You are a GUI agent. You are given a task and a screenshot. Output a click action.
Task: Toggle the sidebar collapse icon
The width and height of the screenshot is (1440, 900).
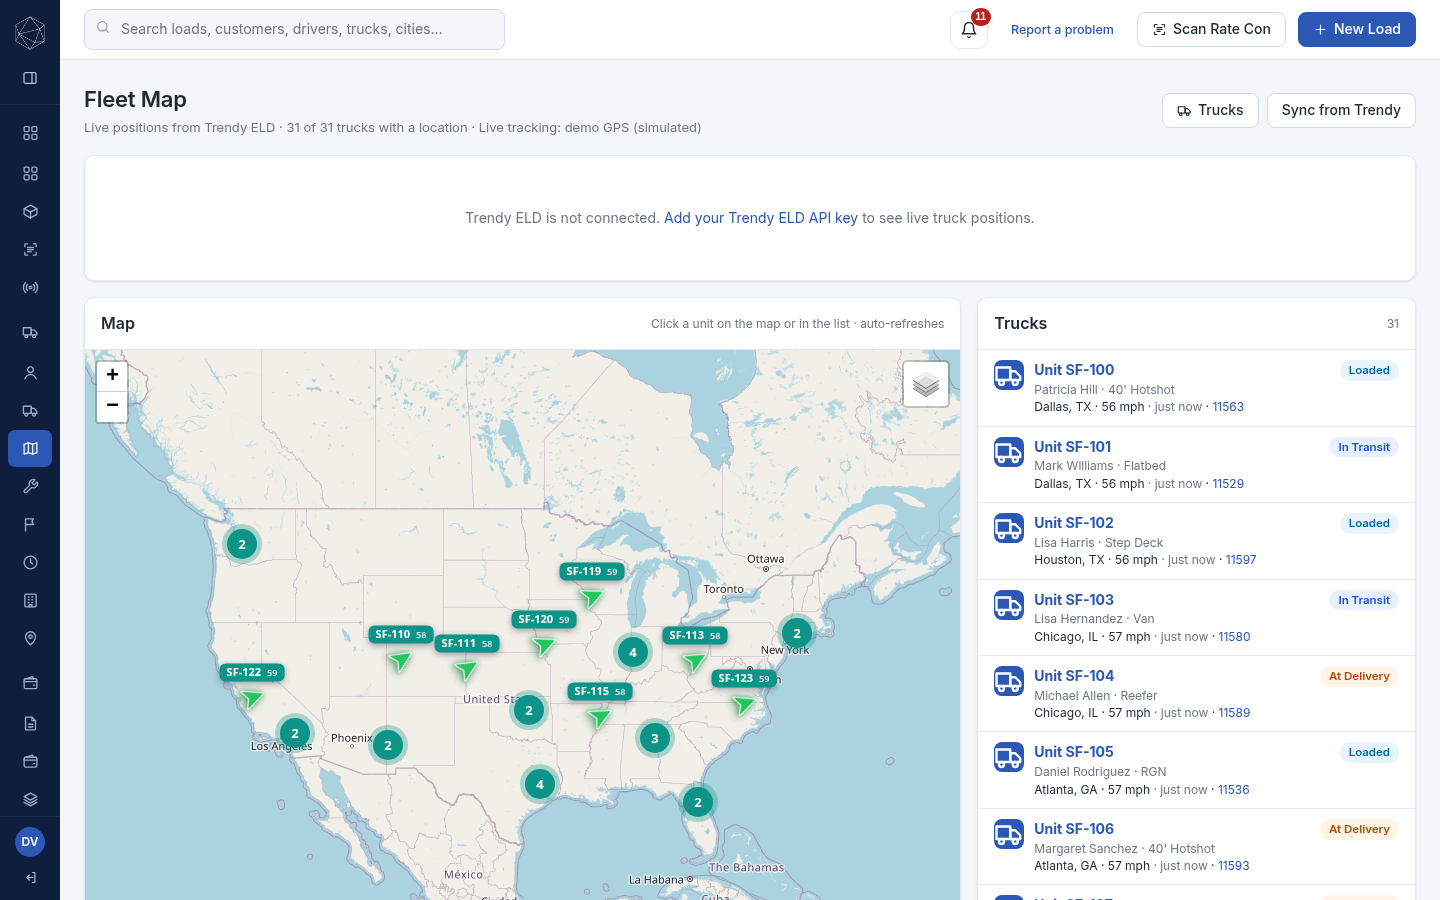click(x=30, y=78)
